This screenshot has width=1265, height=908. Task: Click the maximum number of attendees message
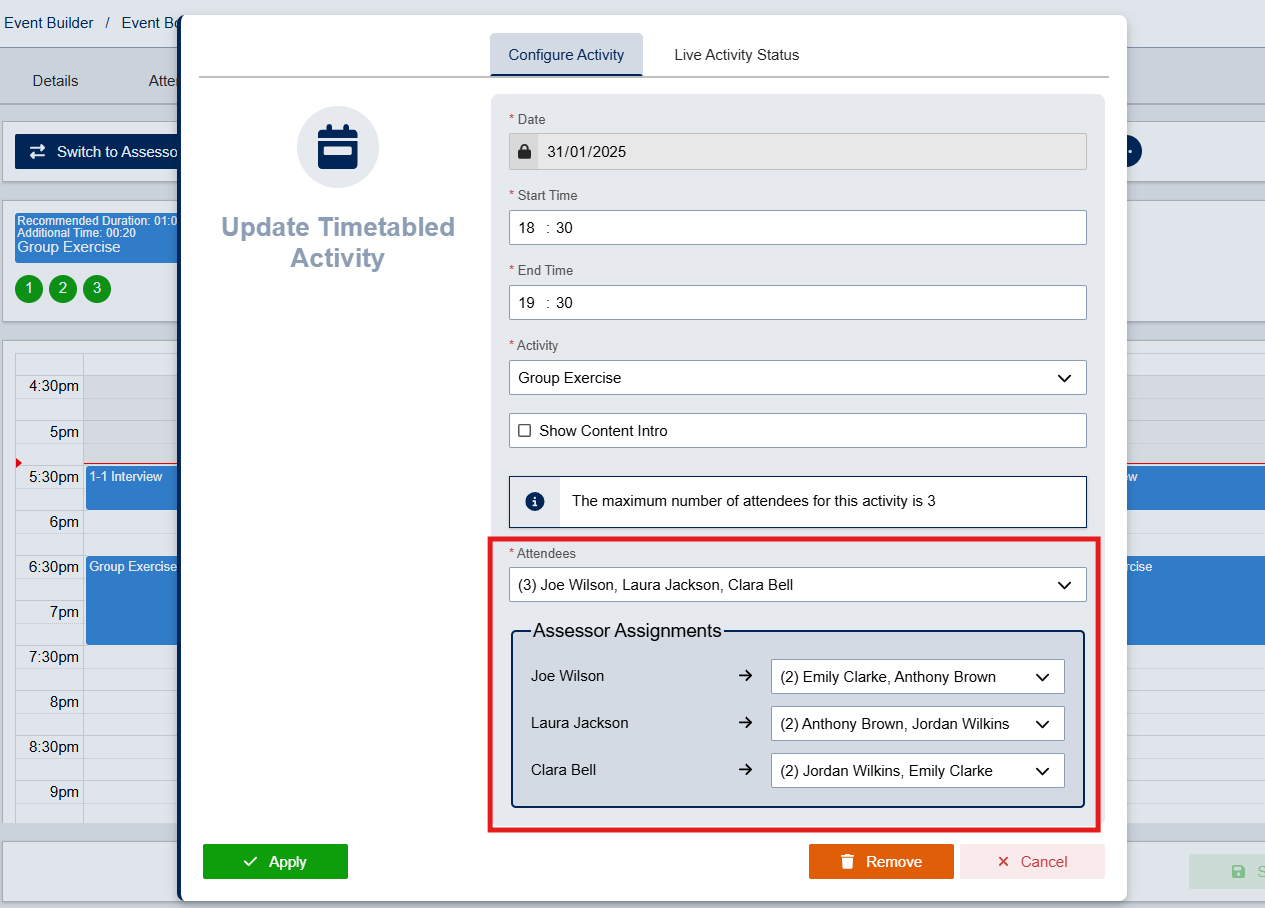click(x=754, y=501)
